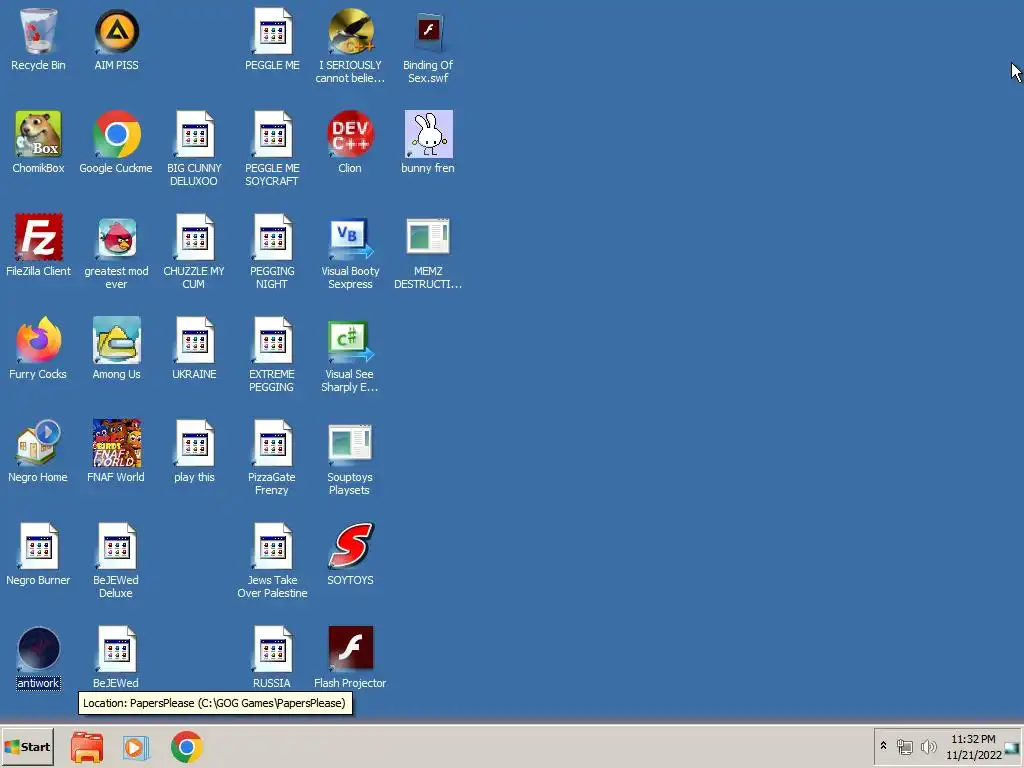Image resolution: width=1024 pixels, height=768 pixels.
Task: Click the Start button
Action: [x=27, y=747]
